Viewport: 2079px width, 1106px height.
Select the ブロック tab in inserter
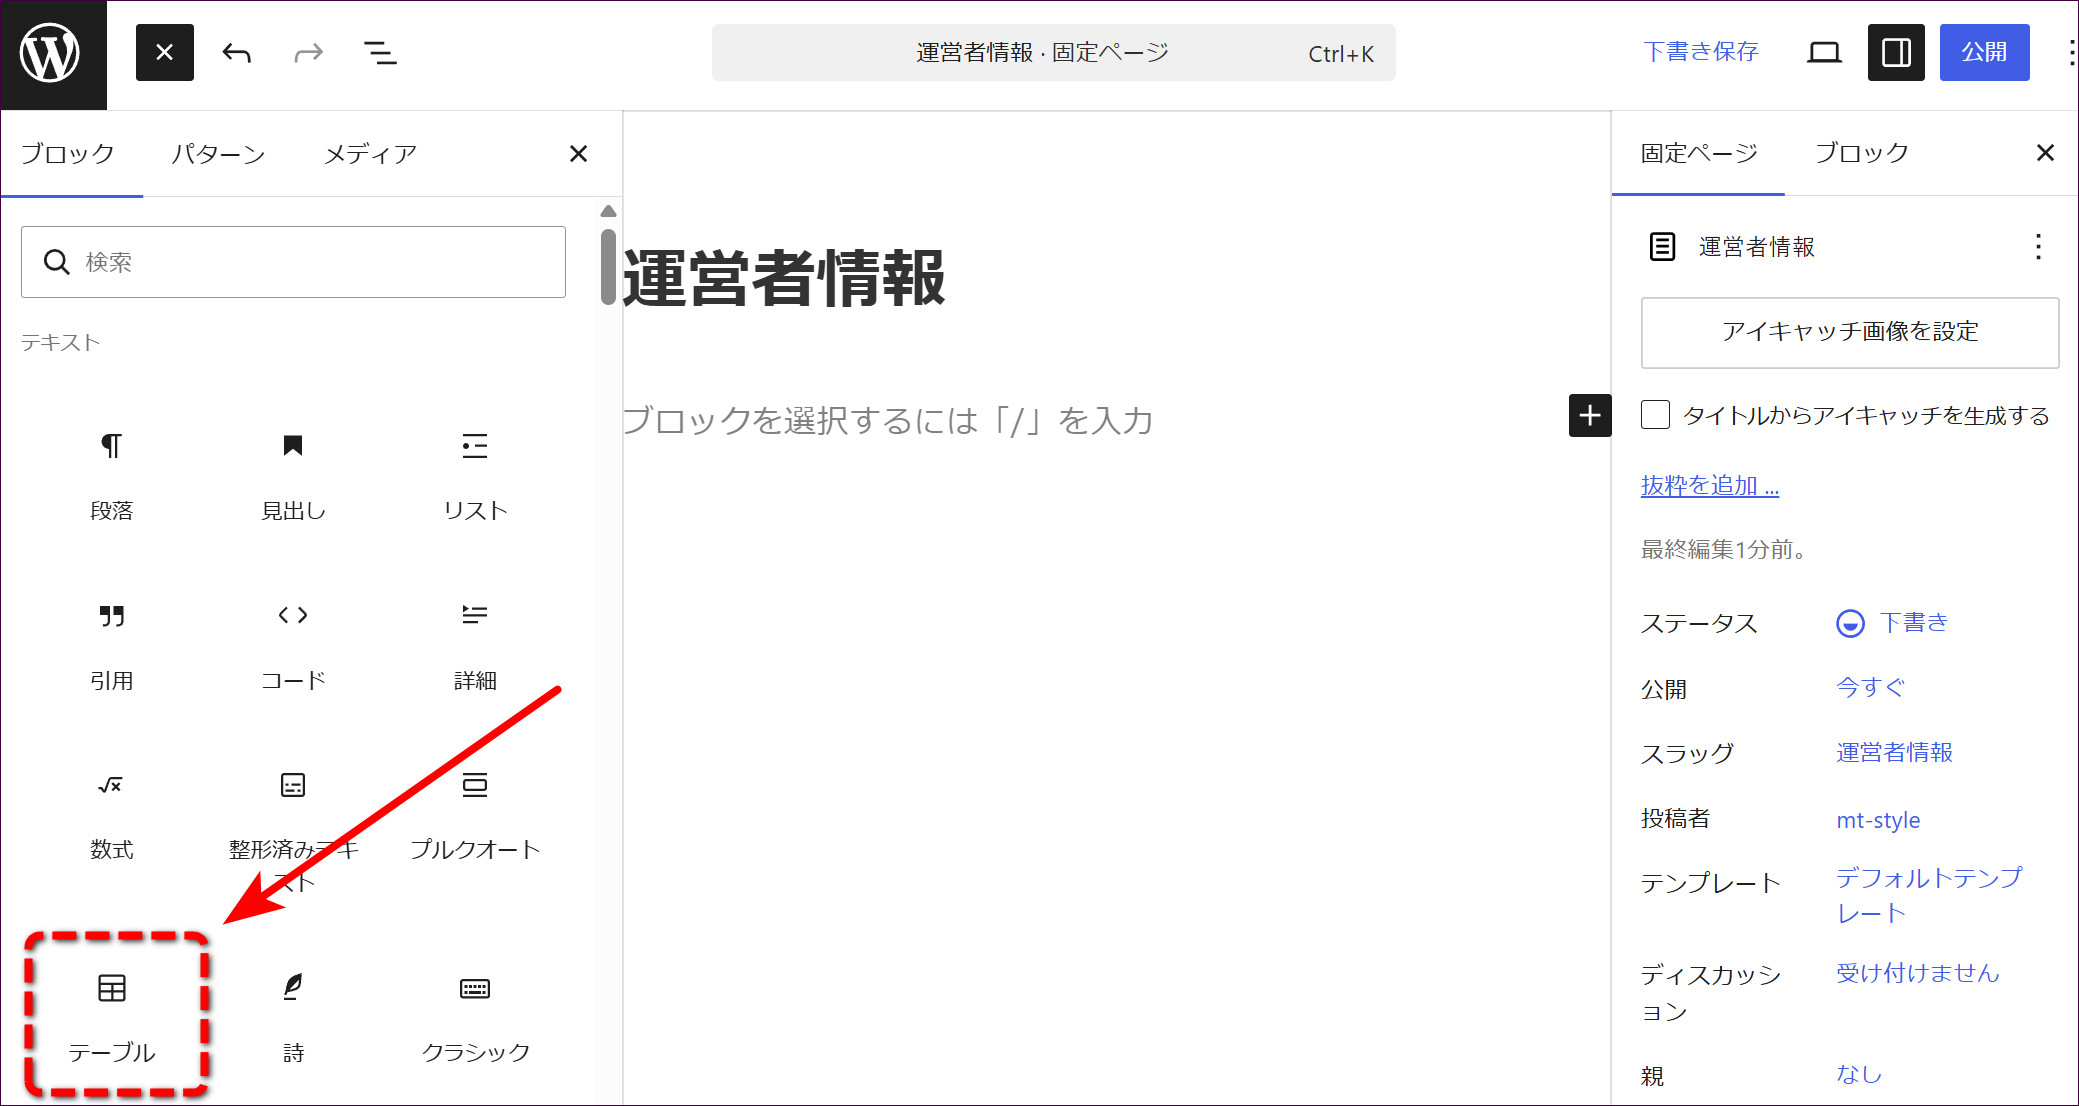68,154
